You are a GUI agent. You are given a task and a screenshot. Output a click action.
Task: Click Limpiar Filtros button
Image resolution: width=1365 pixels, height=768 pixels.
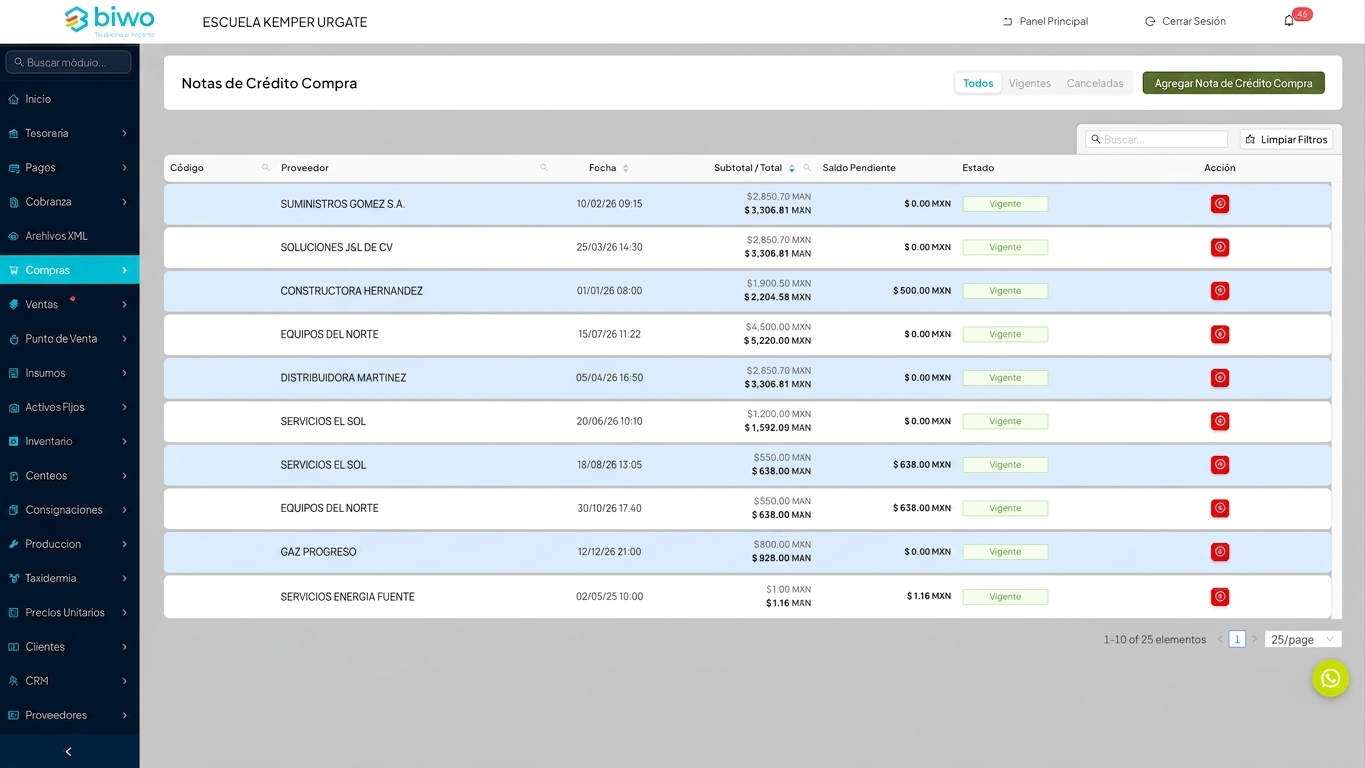[x=1286, y=139]
